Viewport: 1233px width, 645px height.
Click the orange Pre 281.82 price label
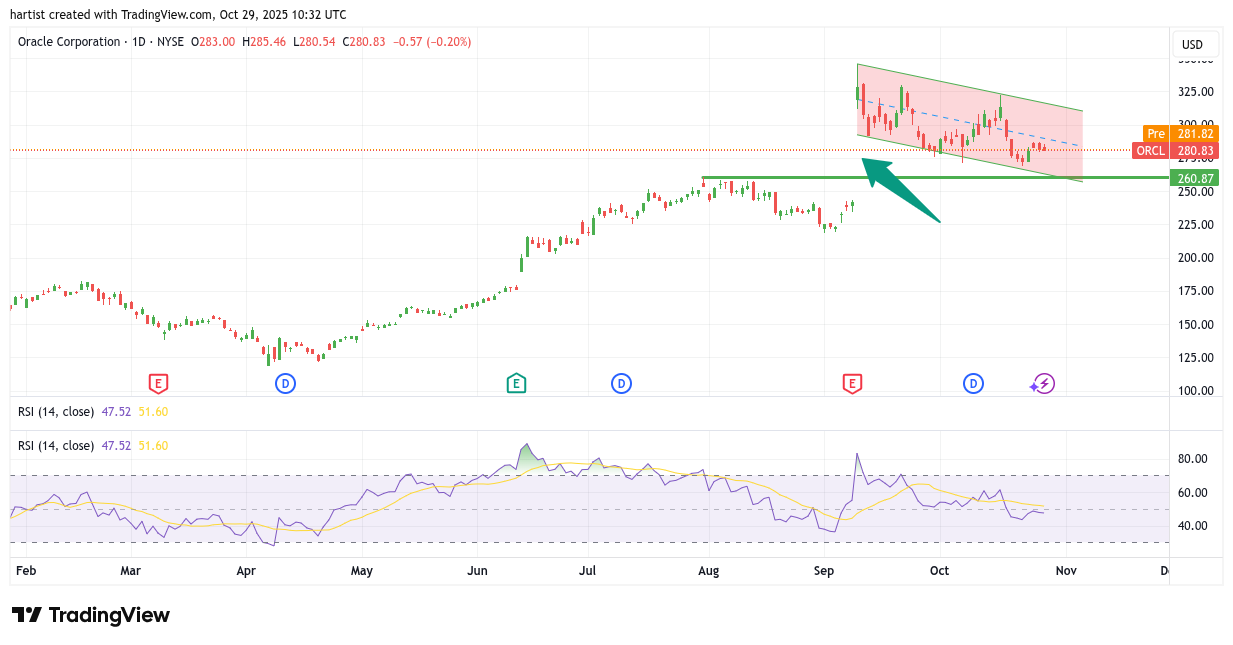[1180, 134]
